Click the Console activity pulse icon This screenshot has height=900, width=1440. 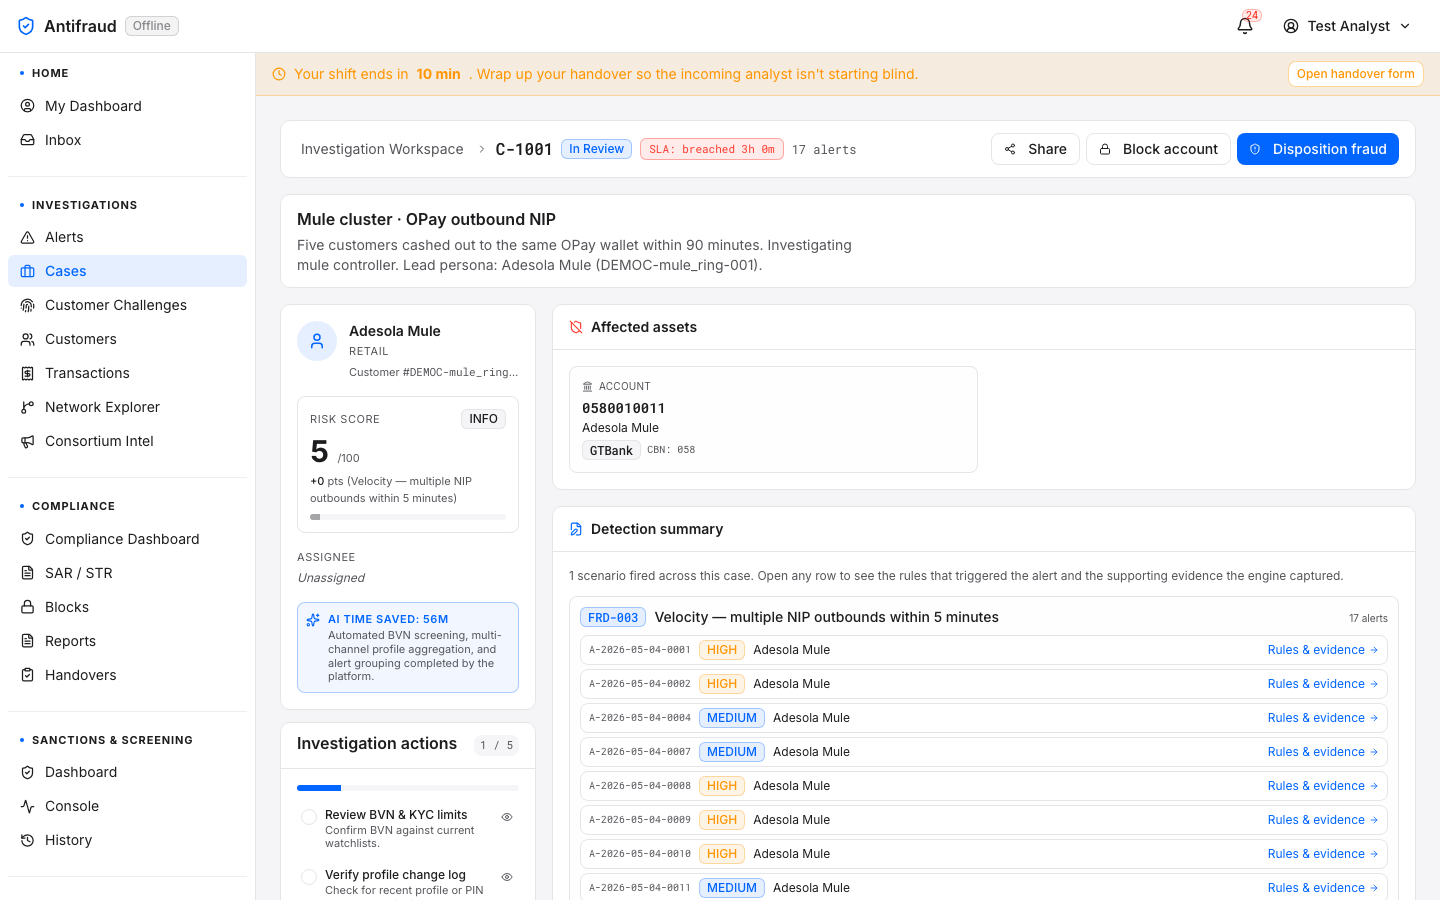tap(28, 806)
